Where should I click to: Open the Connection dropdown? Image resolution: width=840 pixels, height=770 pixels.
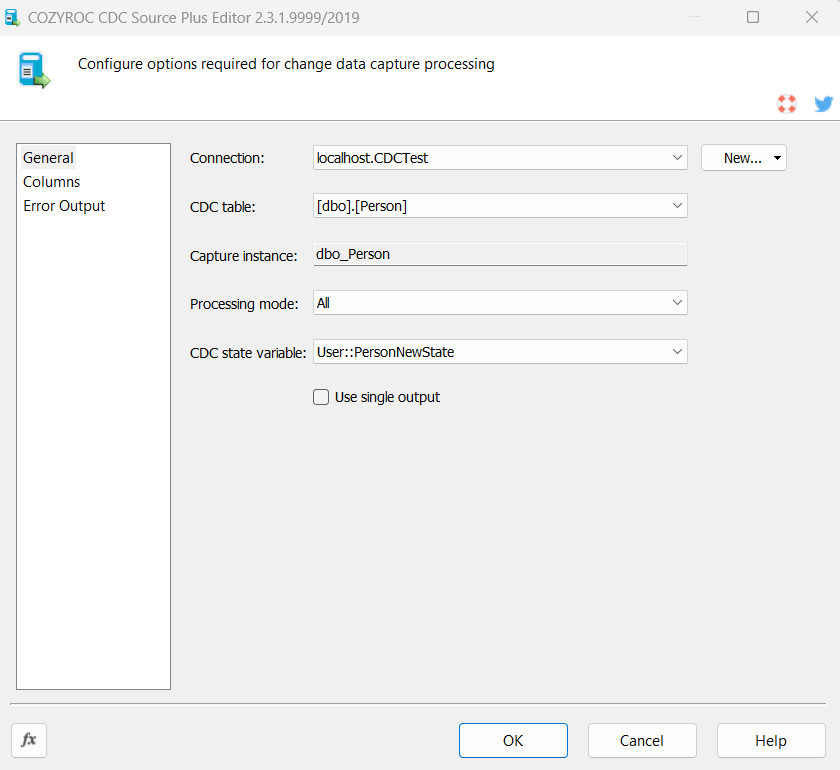(677, 158)
